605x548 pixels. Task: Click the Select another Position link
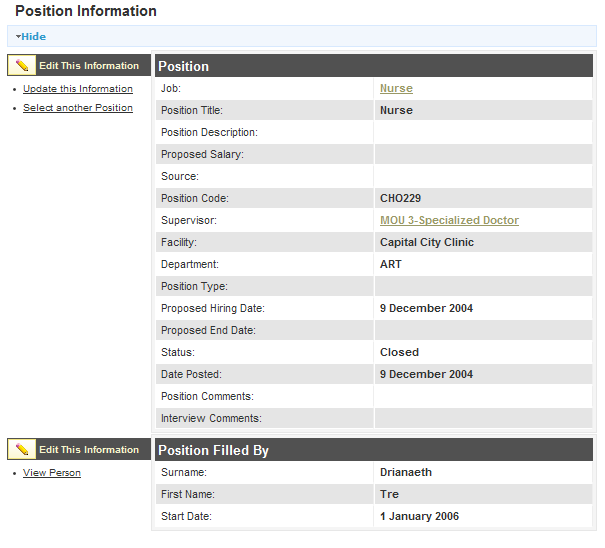click(78, 108)
